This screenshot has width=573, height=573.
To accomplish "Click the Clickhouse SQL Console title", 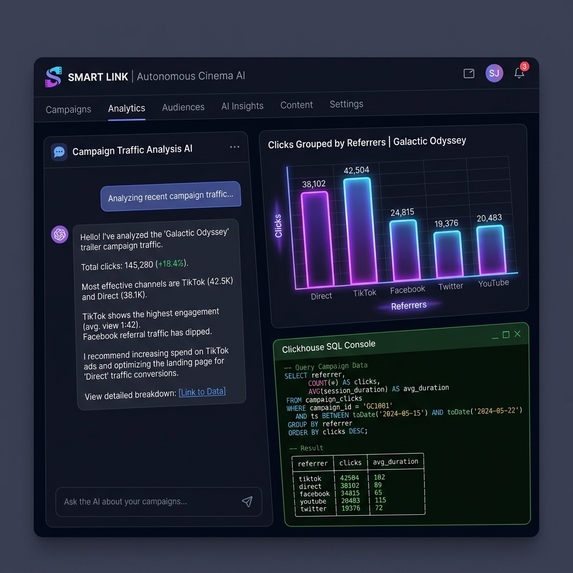I will tap(329, 346).
